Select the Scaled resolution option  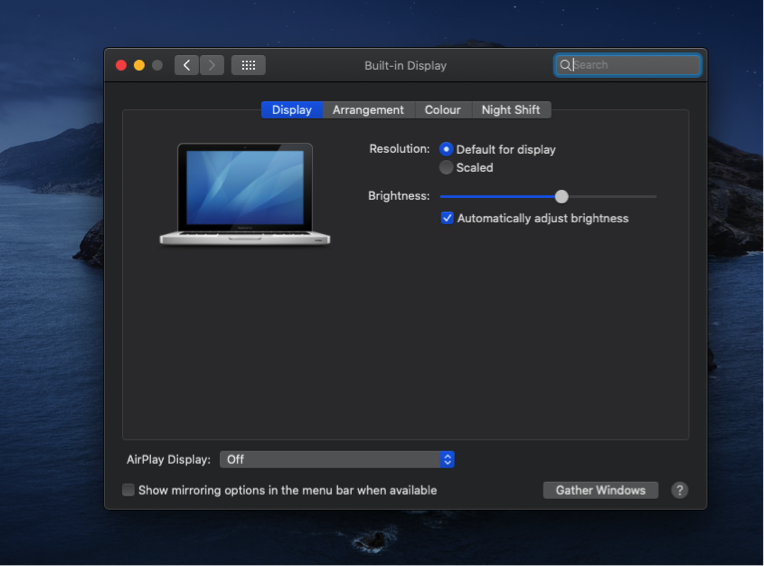click(446, 167)
